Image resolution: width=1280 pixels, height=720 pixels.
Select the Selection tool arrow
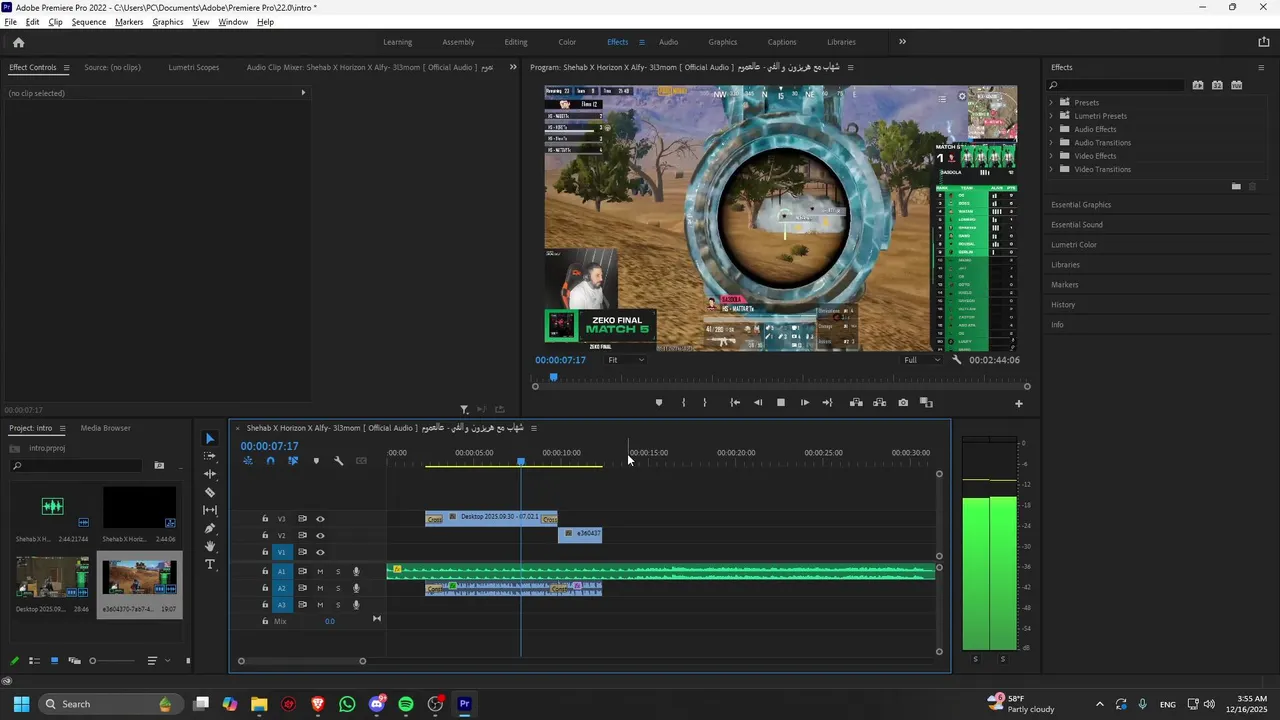tap(210, 438)
